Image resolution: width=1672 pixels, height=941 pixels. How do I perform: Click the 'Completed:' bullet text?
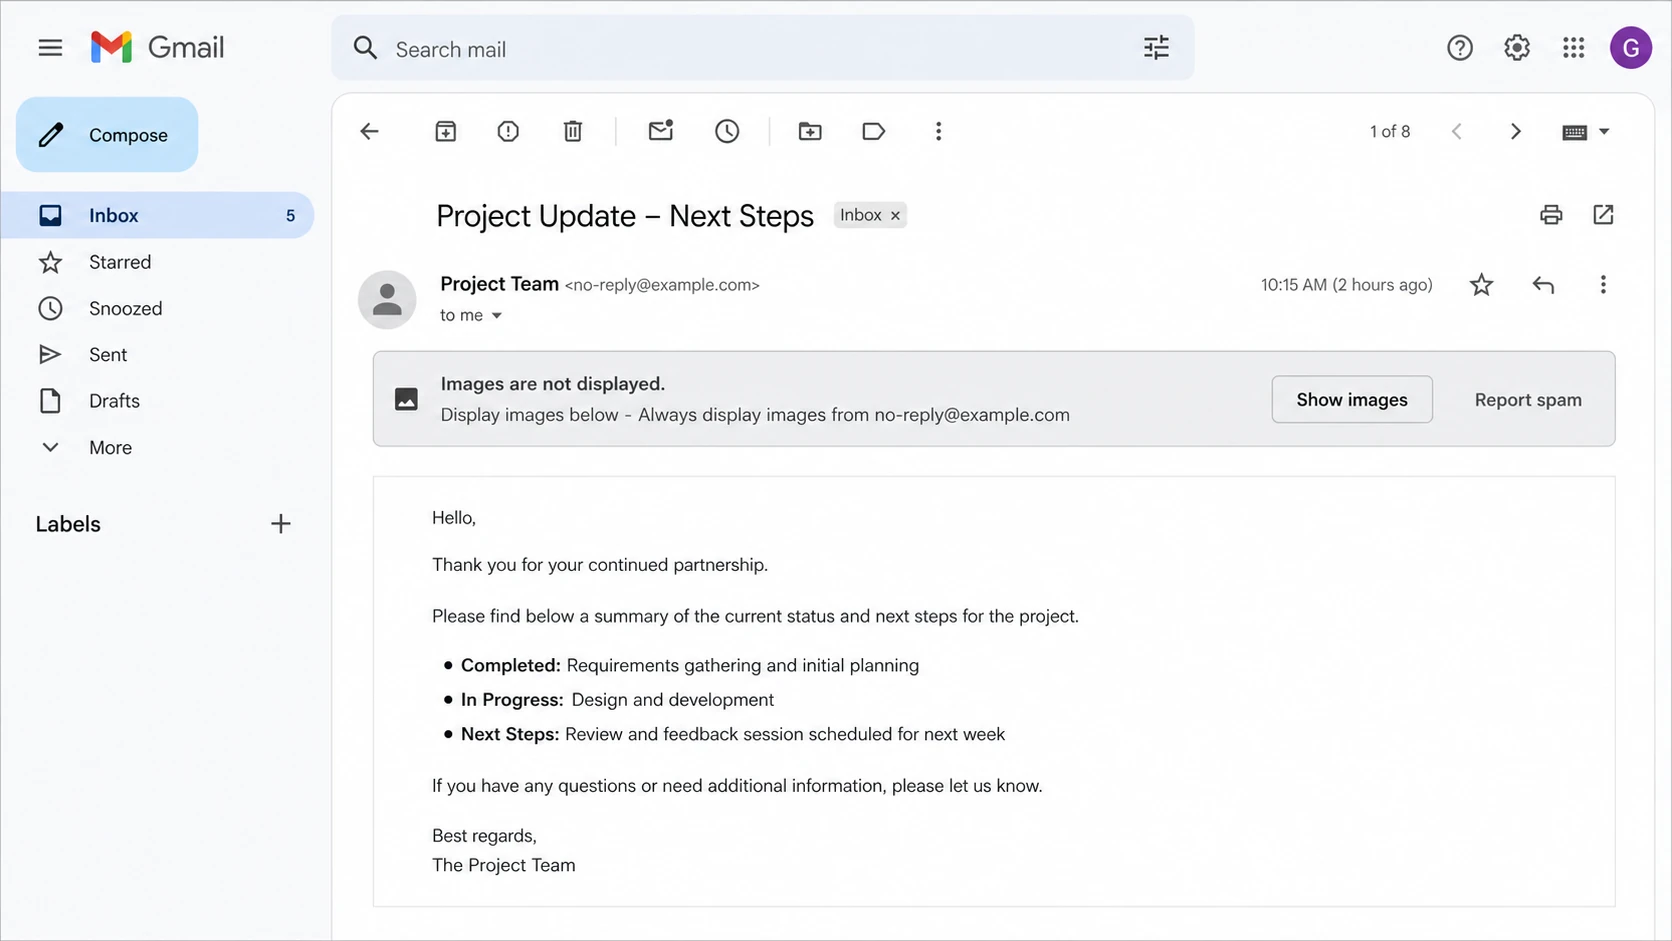[x=510, y=666]
